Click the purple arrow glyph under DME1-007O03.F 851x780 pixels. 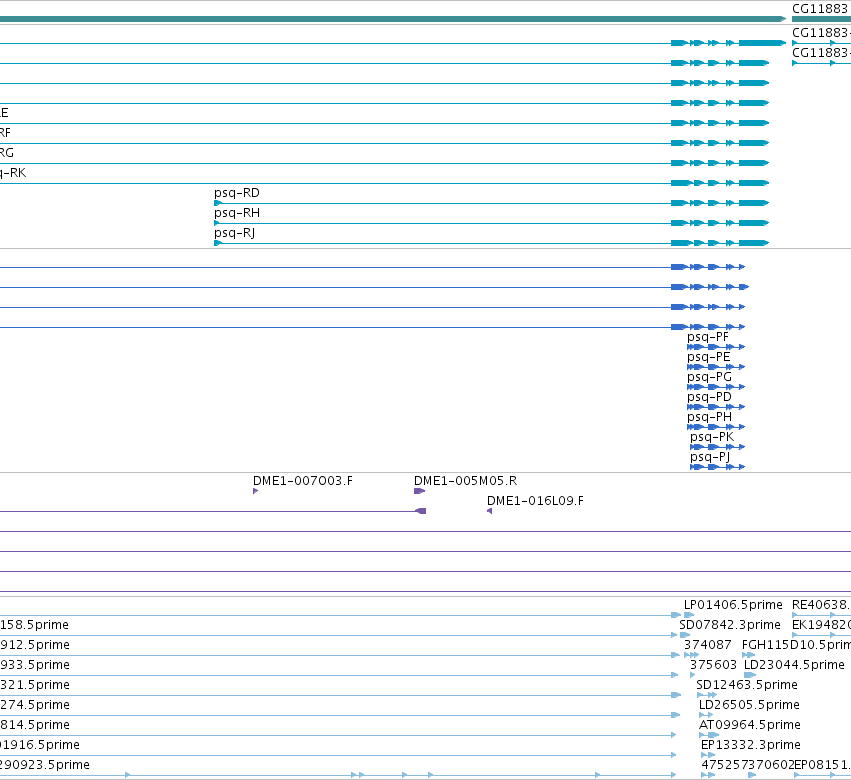click(x=256, y=491)
